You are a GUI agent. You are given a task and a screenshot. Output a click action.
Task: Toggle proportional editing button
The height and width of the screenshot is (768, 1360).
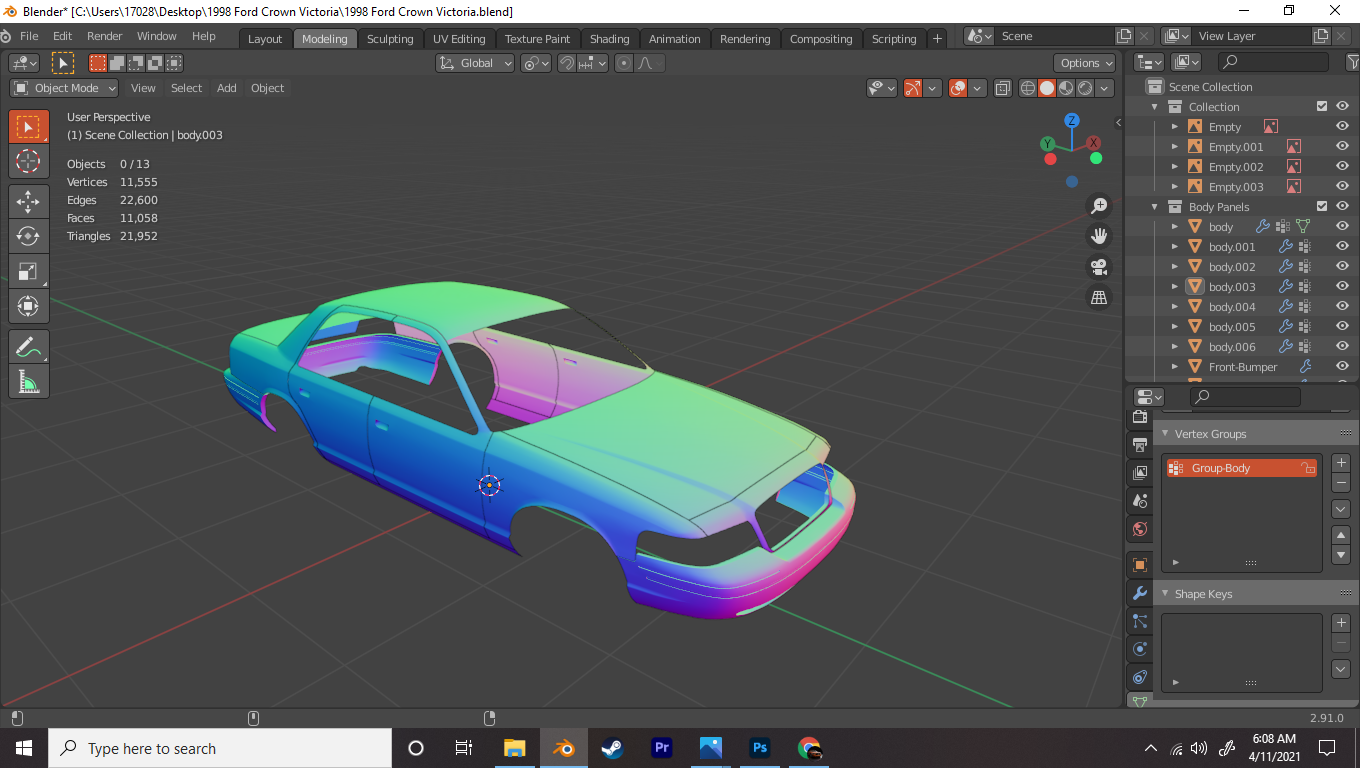[624, 63]
